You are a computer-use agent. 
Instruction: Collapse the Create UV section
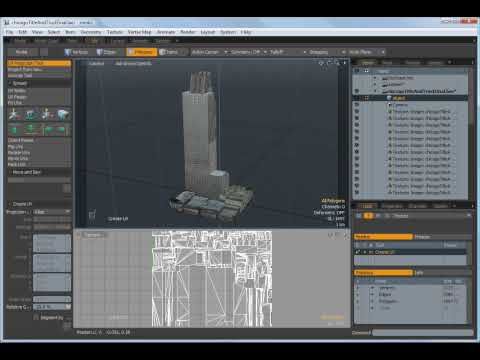(x=9, y=204)
